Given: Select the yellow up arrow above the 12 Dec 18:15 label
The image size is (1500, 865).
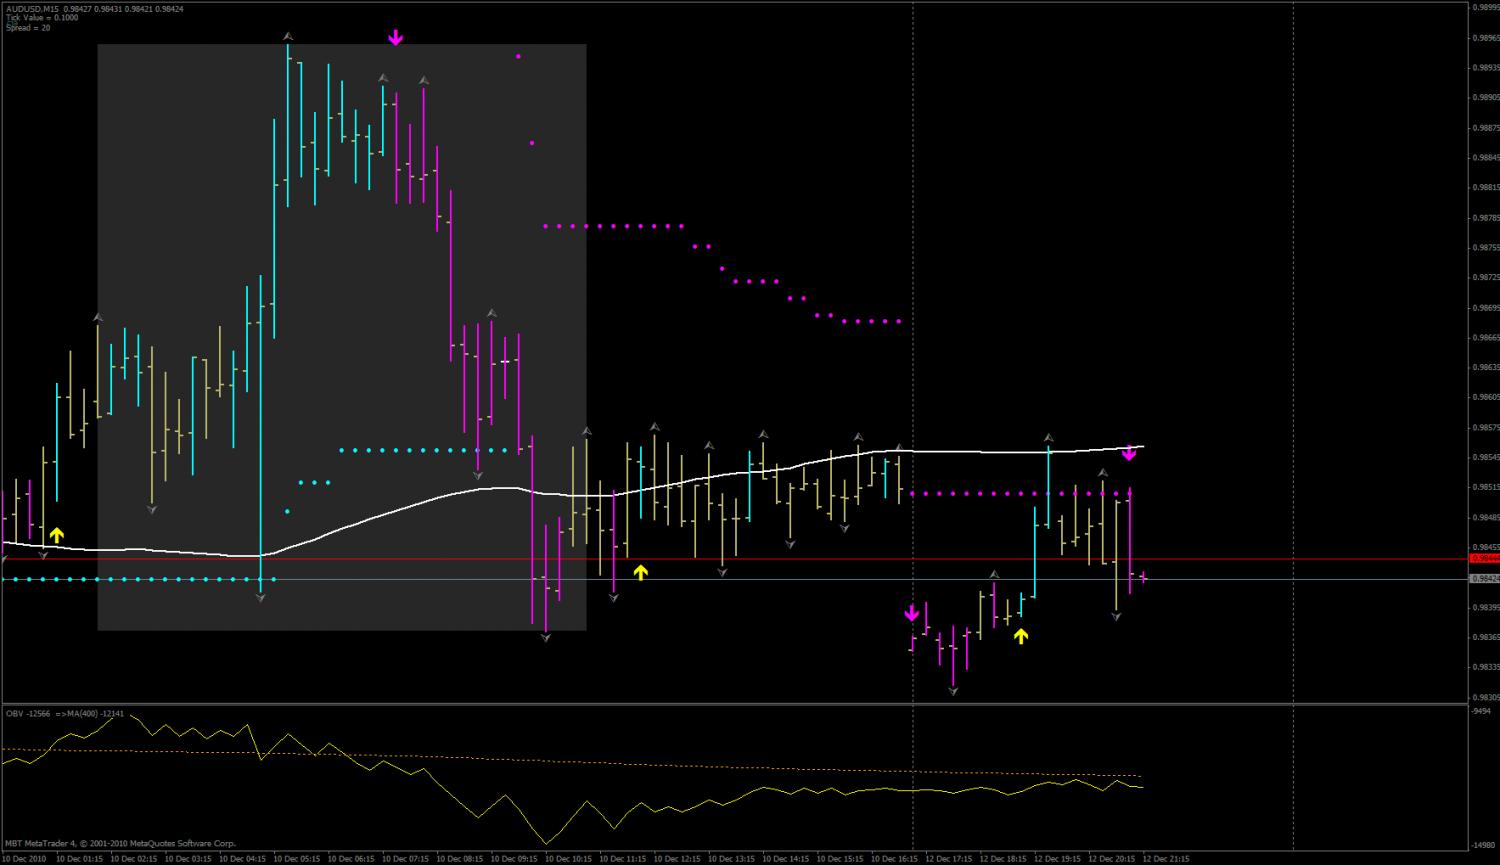Looking at the screenshot, I should tap(1020, 635).
